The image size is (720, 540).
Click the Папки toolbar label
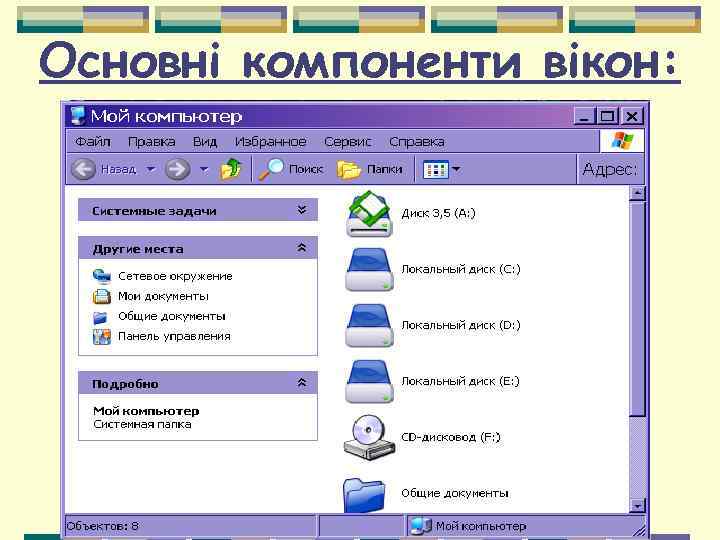[384, 169]
